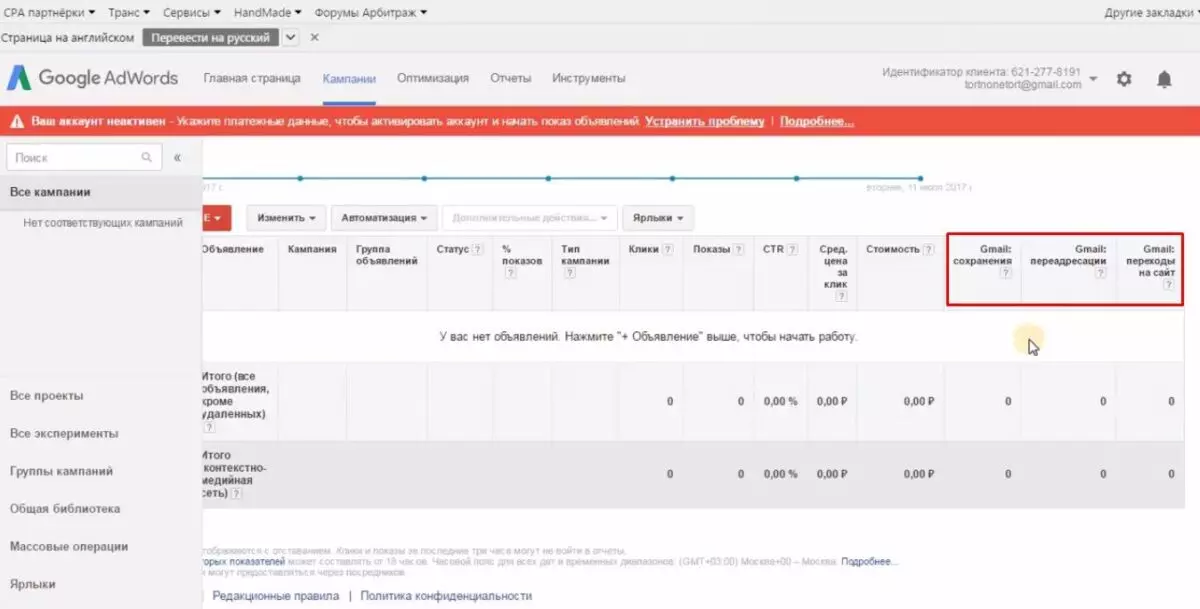
Task: Click Подробнее link in red banner
Action: click(817, 121)
